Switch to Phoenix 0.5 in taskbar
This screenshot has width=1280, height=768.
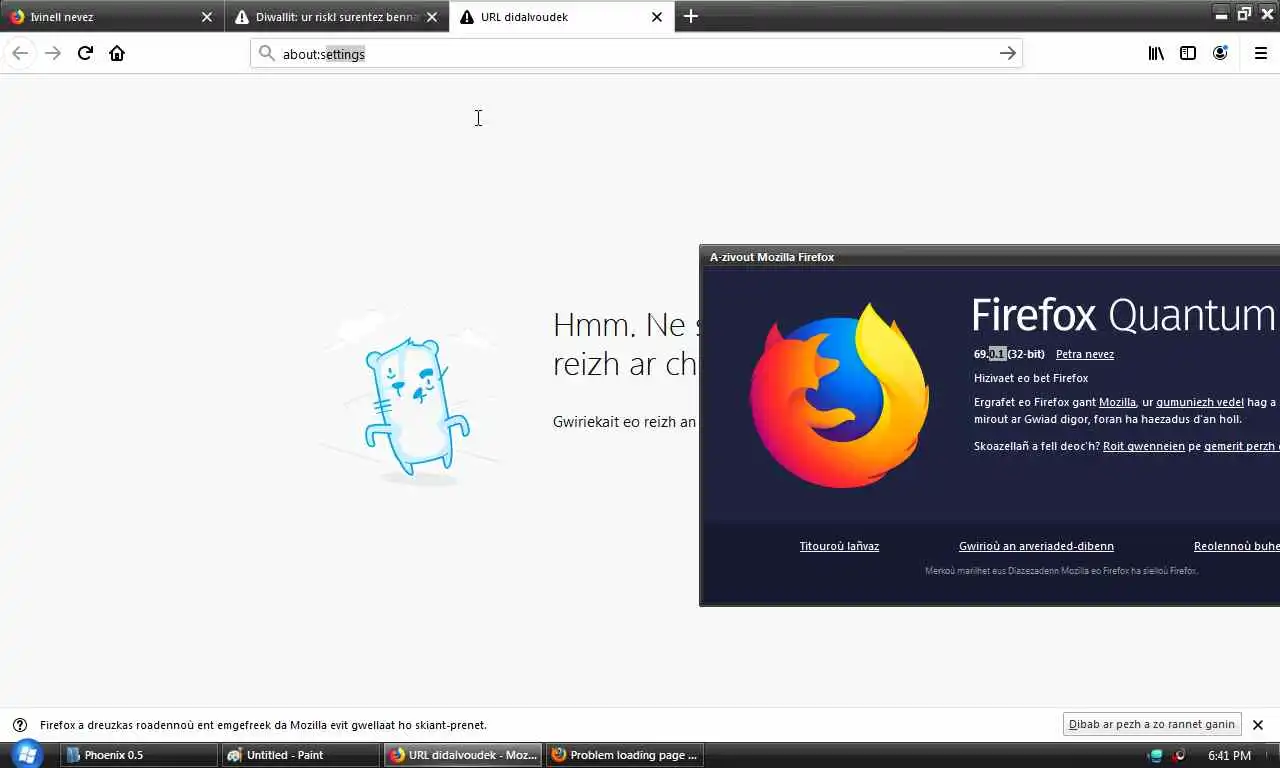pyautogui.click(x=139, y=755)
